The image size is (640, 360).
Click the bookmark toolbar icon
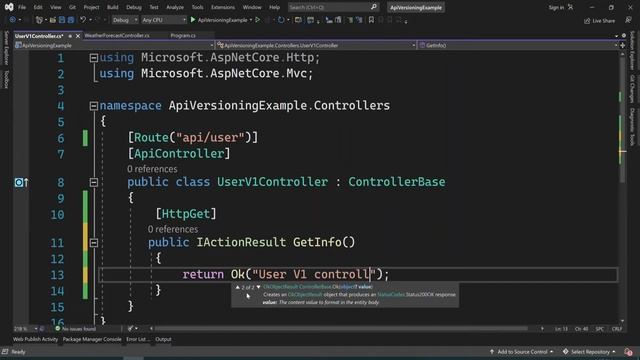pyautogui.click(x=371, y=20)
